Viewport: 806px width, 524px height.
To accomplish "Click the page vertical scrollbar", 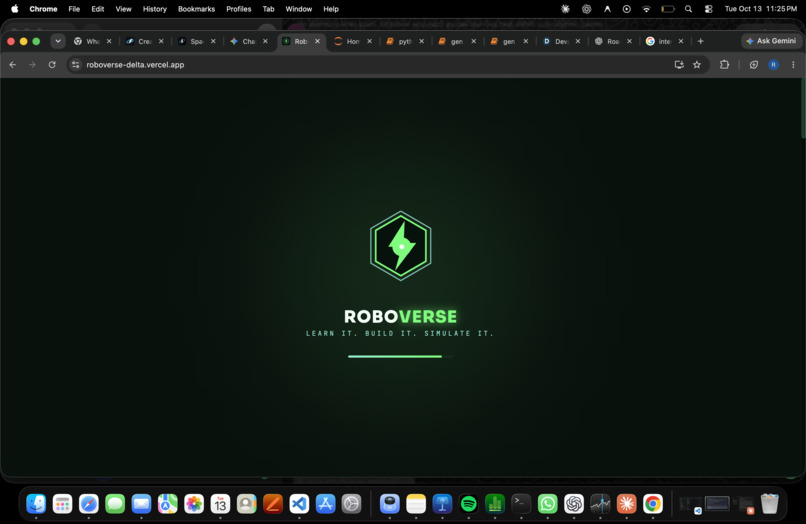I will pyautogui.click(x=803, y=109).
